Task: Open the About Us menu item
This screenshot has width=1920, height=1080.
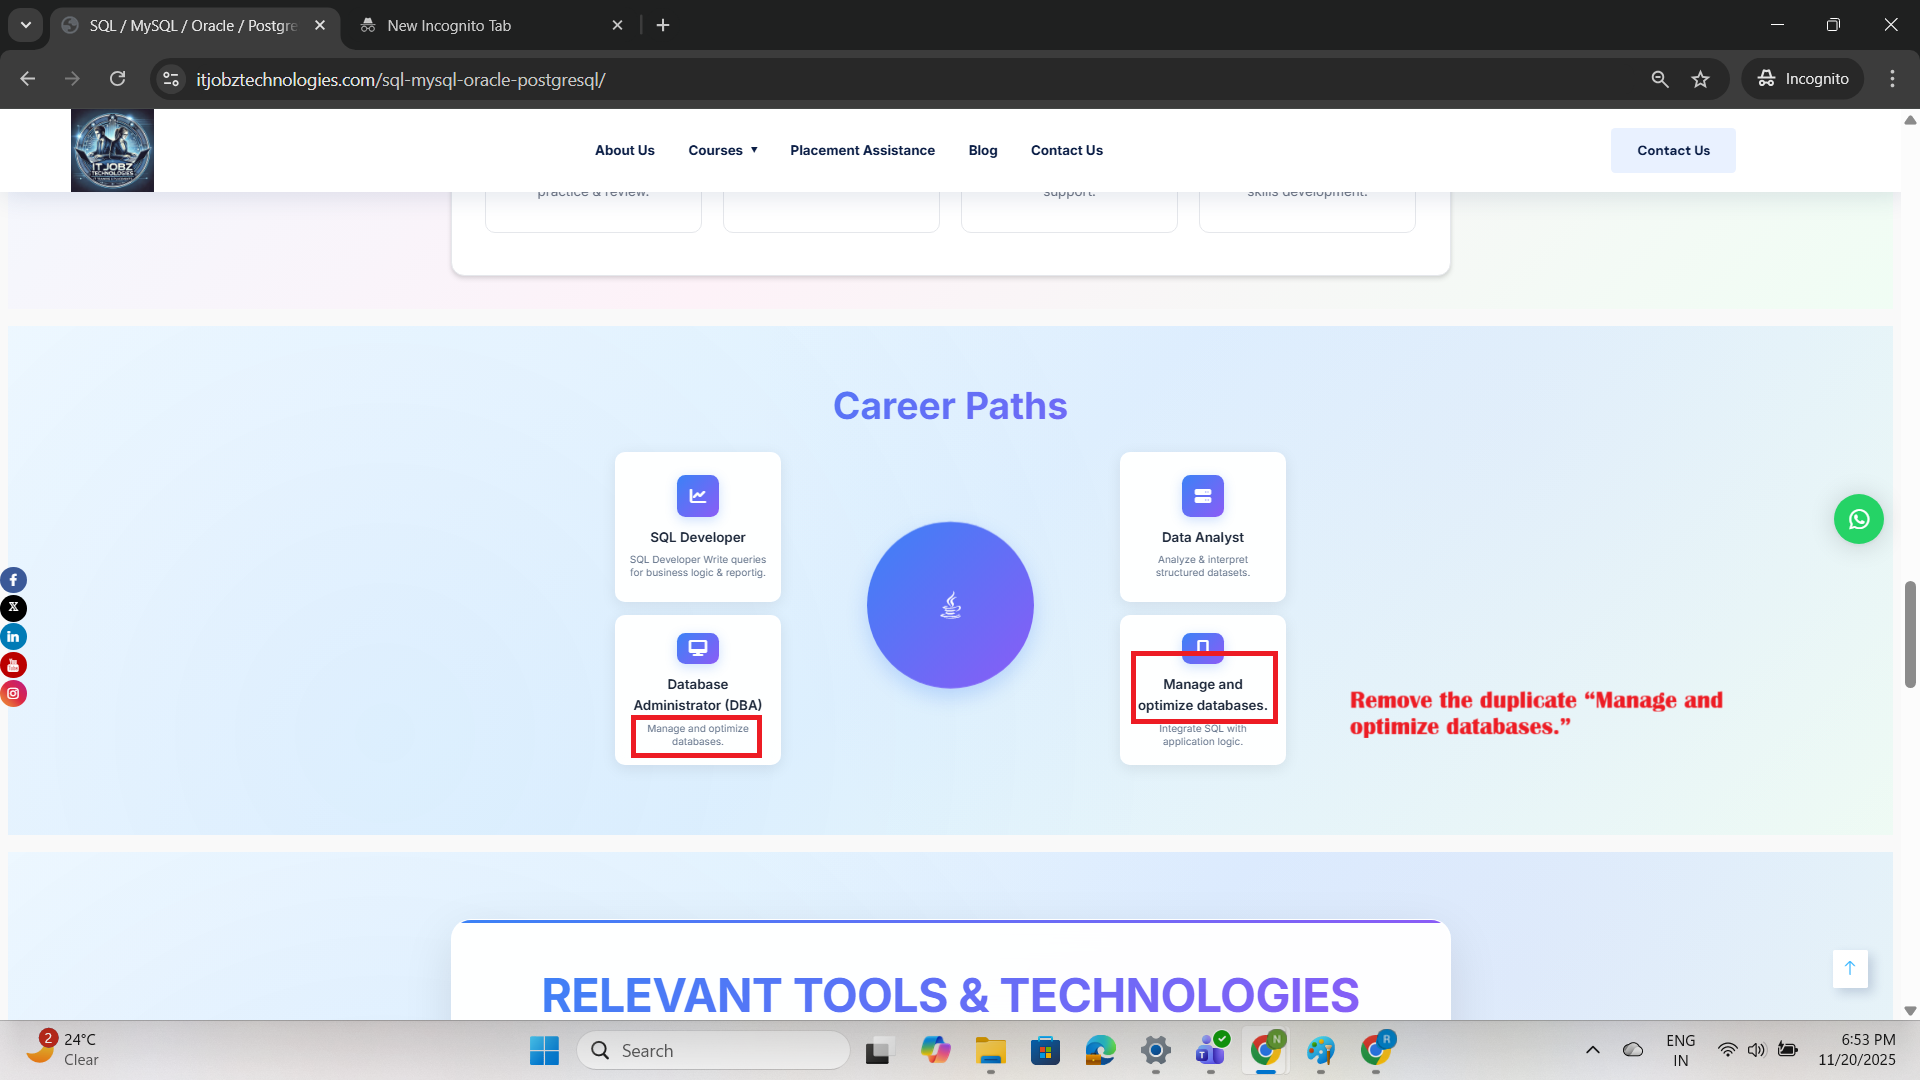Action: coord(624,150)
